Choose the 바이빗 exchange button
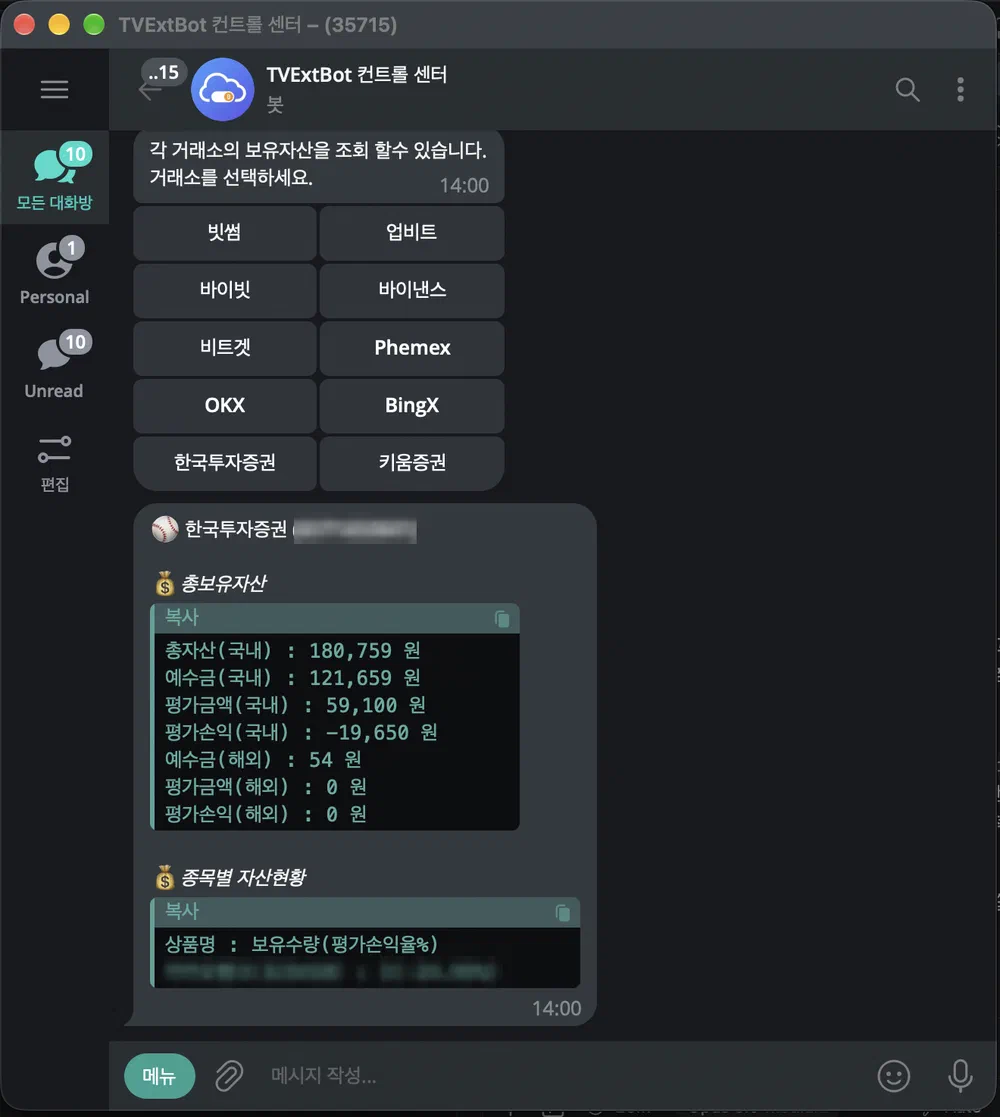1000x1117 pixels. [x=225, y=291]
